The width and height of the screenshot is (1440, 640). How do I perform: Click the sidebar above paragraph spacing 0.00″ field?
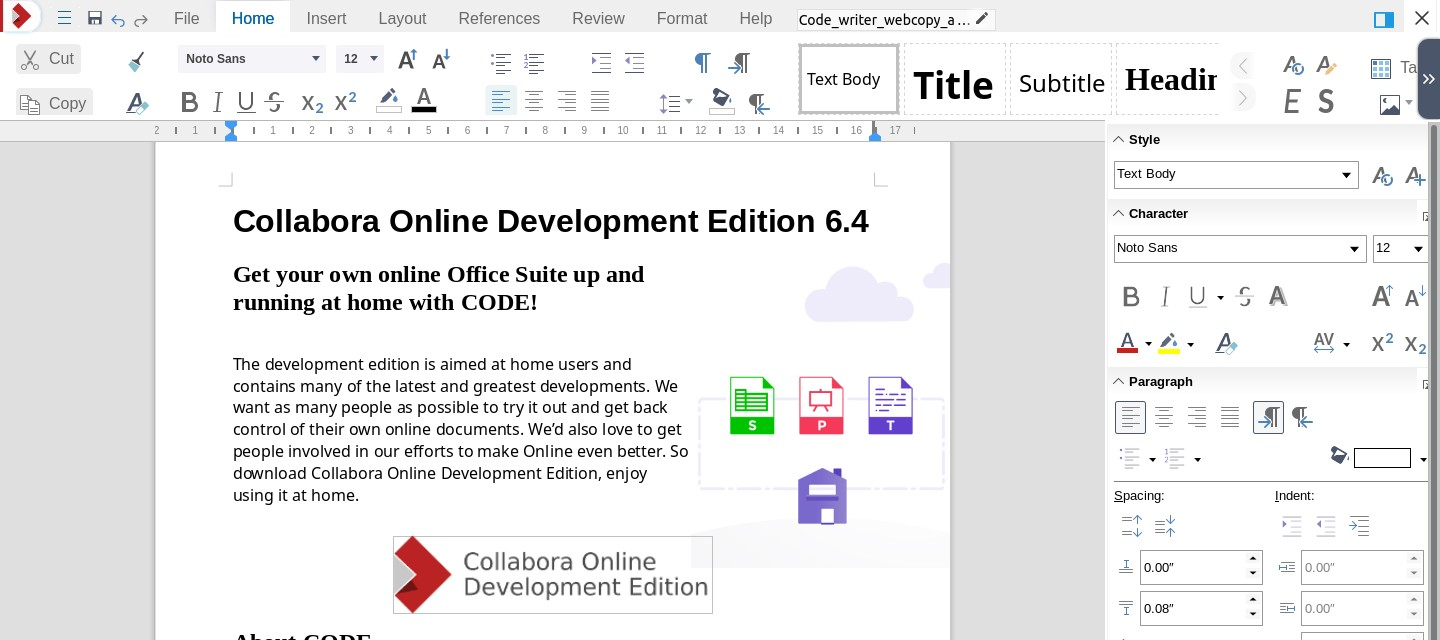click(x=1201, y=568)
